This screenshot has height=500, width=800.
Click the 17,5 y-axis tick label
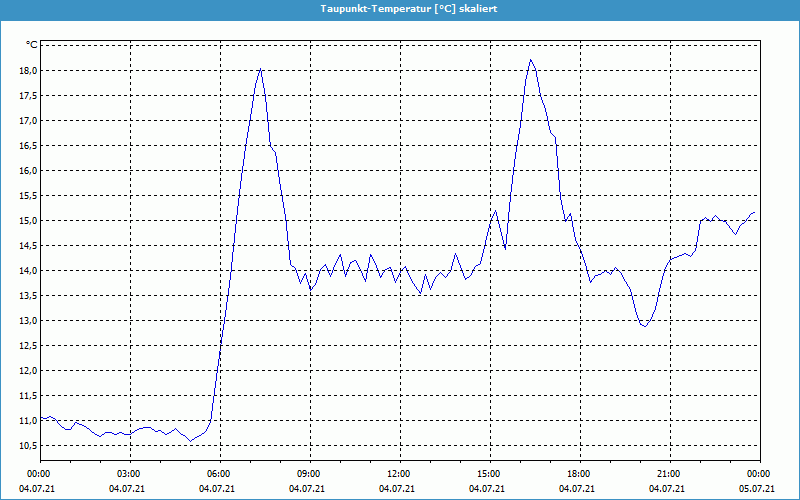(27, 96)
